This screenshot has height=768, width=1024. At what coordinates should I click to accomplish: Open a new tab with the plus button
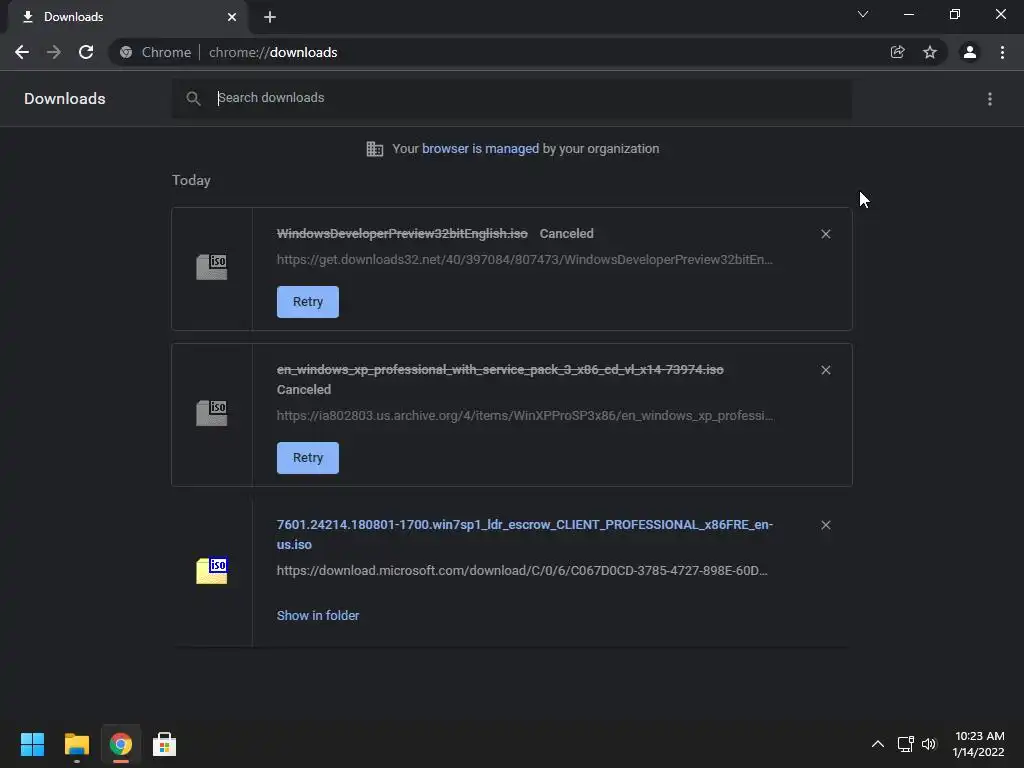tap(270, 17)
